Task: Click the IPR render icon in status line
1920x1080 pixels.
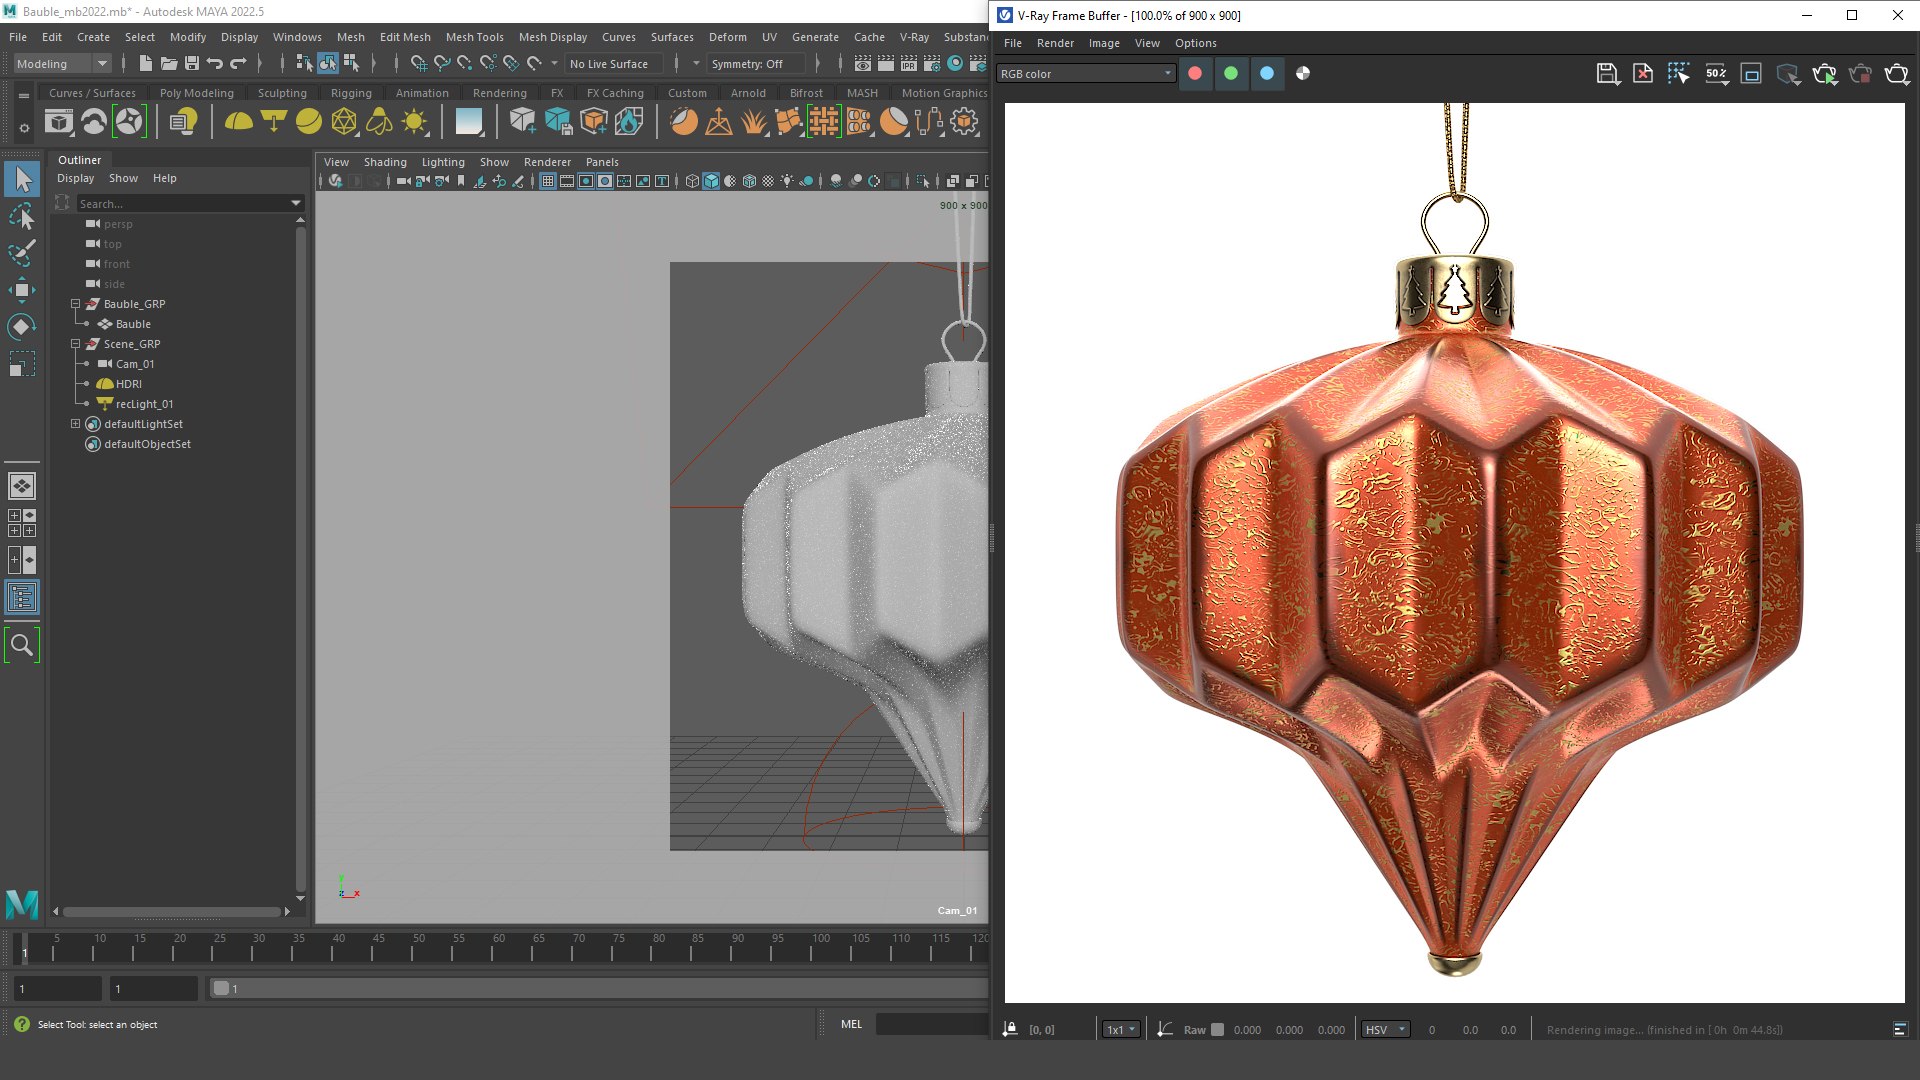Action: [909, 63]
